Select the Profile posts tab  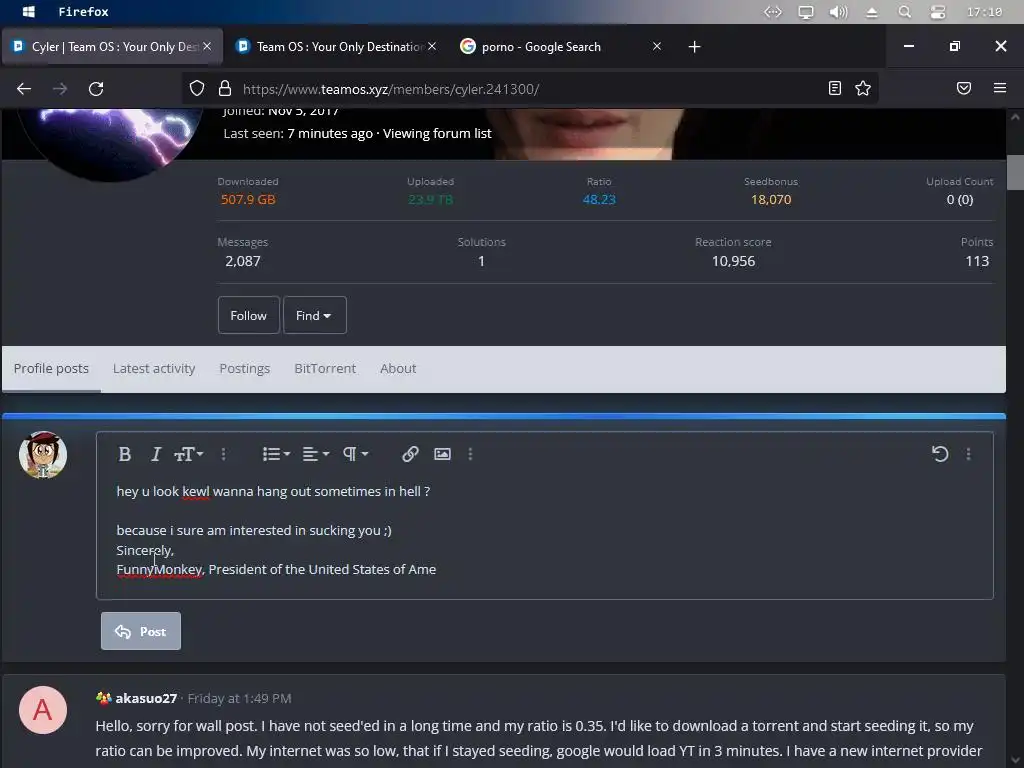pos(51,368)
